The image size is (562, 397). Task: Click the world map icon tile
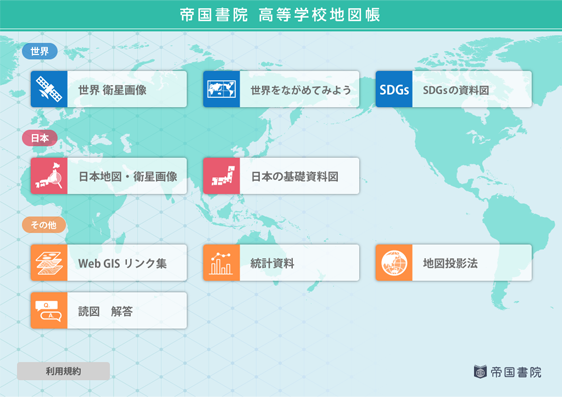tap(222, 89)
